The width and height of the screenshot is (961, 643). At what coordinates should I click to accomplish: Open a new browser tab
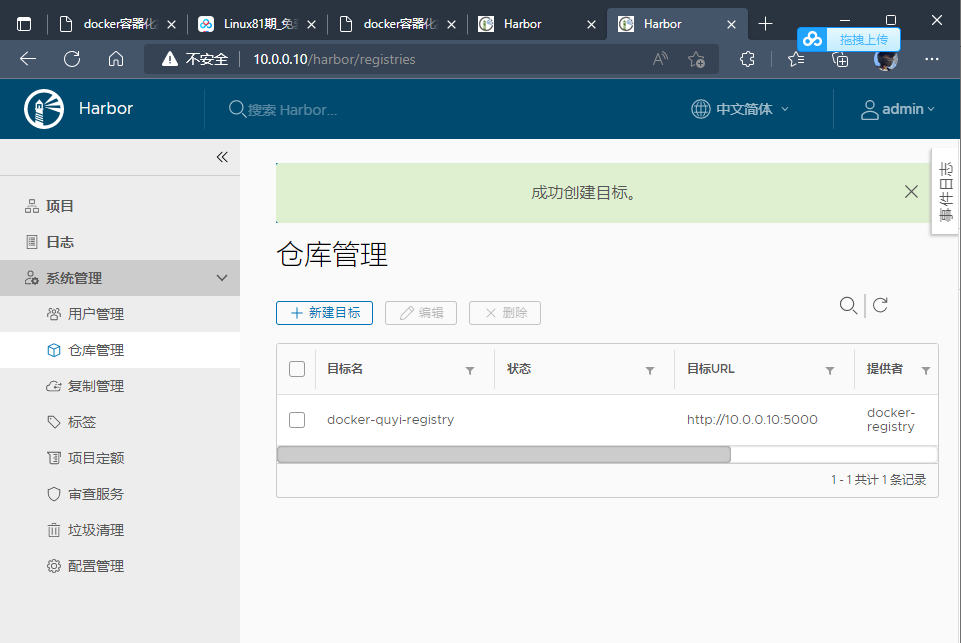click(765, 24)
